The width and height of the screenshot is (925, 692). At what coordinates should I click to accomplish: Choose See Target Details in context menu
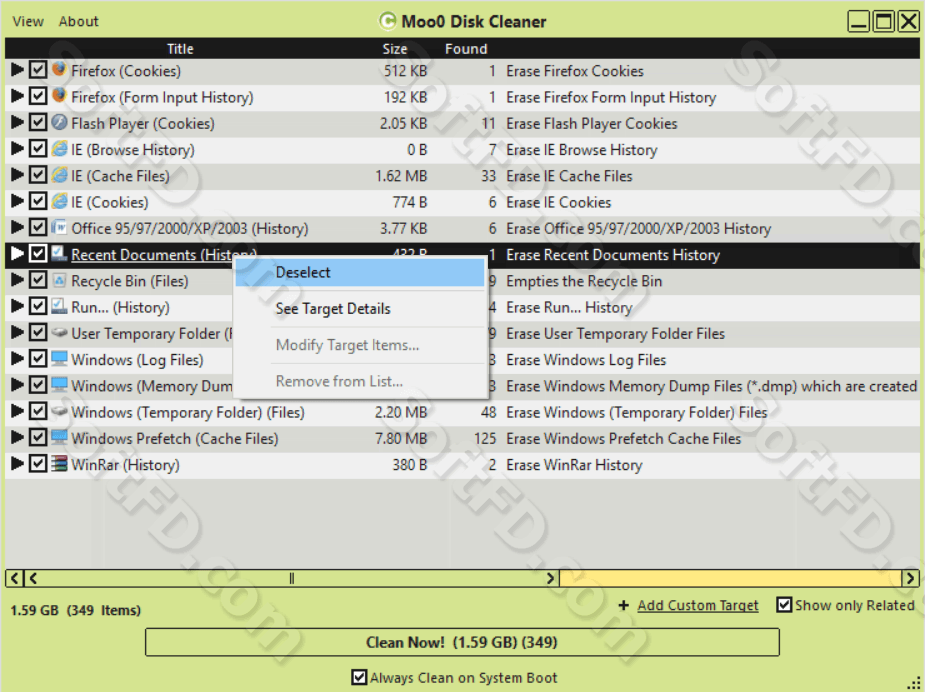[360, 309]
